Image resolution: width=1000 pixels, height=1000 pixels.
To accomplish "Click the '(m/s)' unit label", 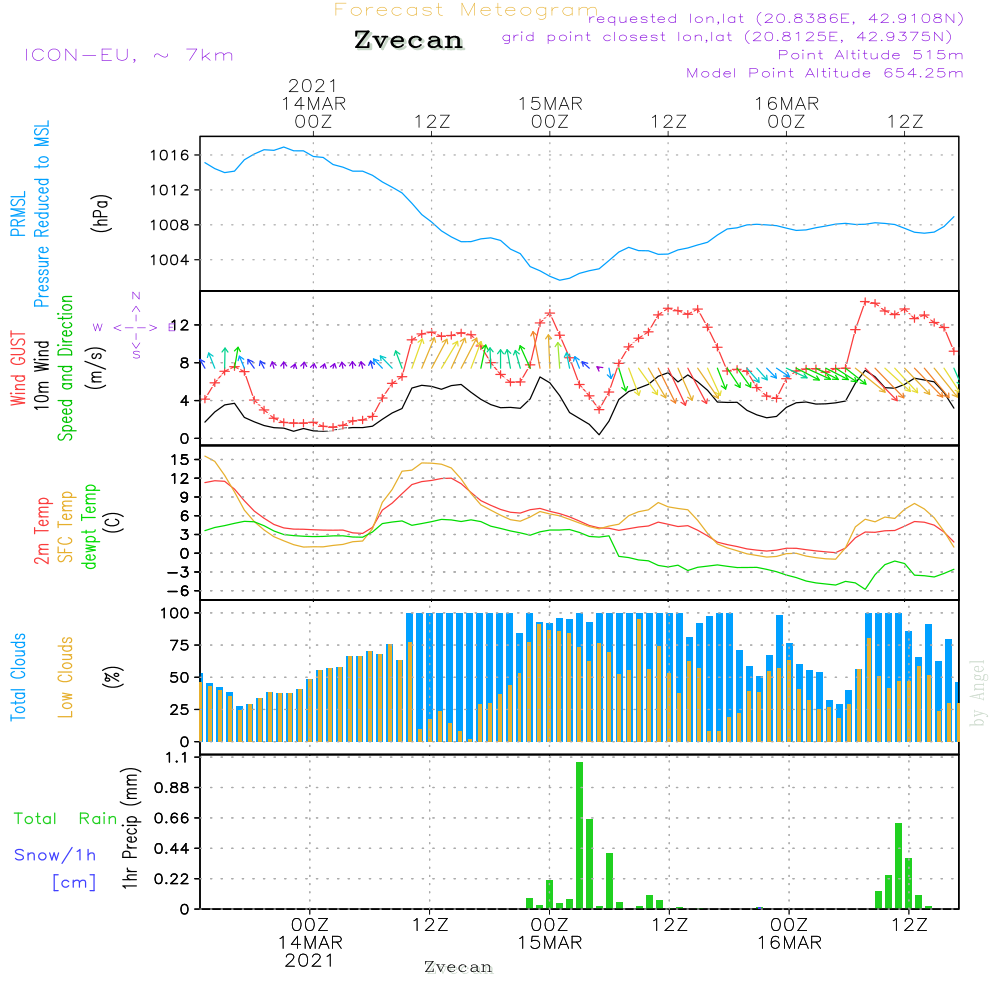I will tap(96, 368).
